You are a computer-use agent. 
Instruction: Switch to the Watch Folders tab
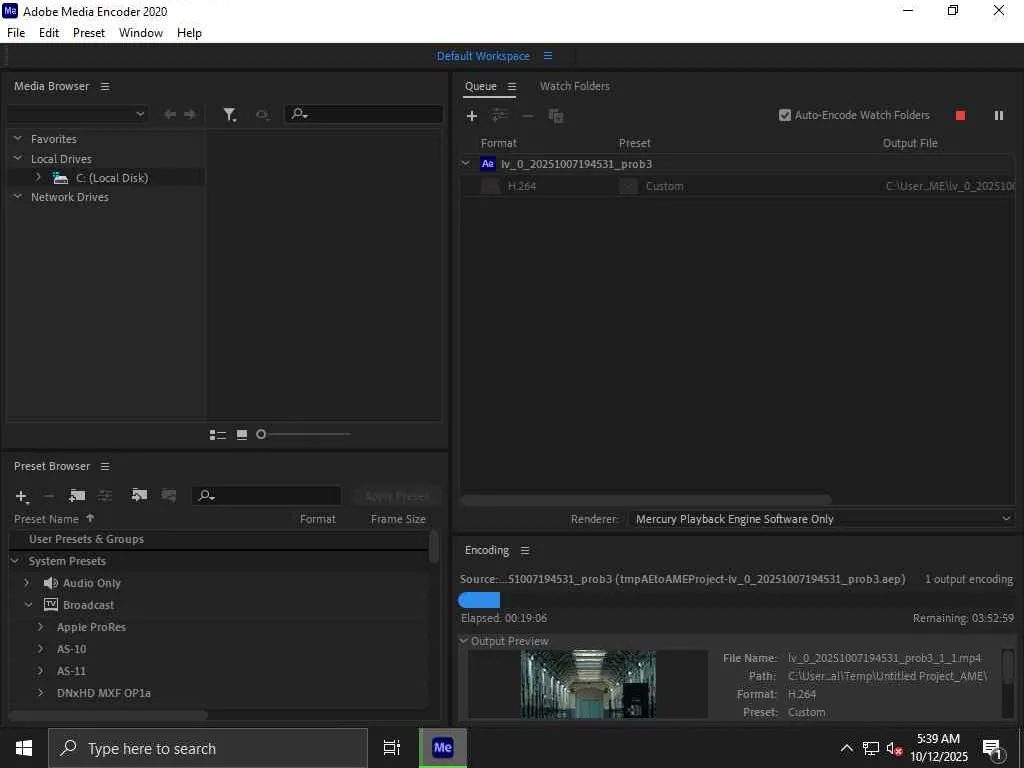(x=575, y=86)
